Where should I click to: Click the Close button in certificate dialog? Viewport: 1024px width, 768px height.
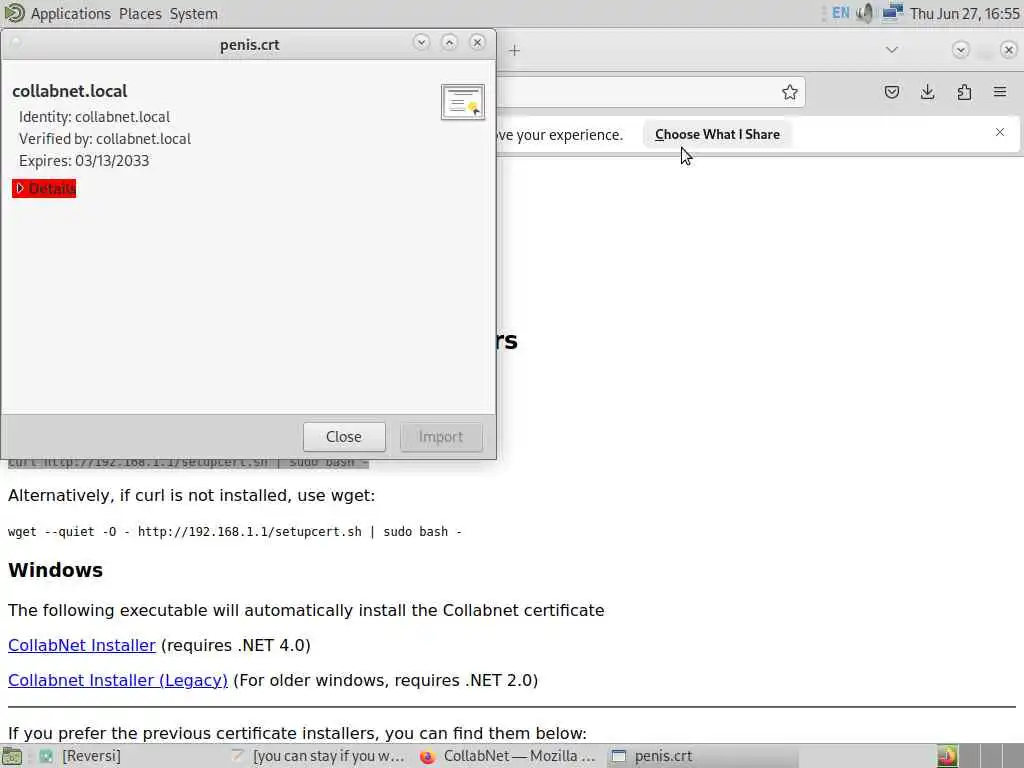point(344,436)
